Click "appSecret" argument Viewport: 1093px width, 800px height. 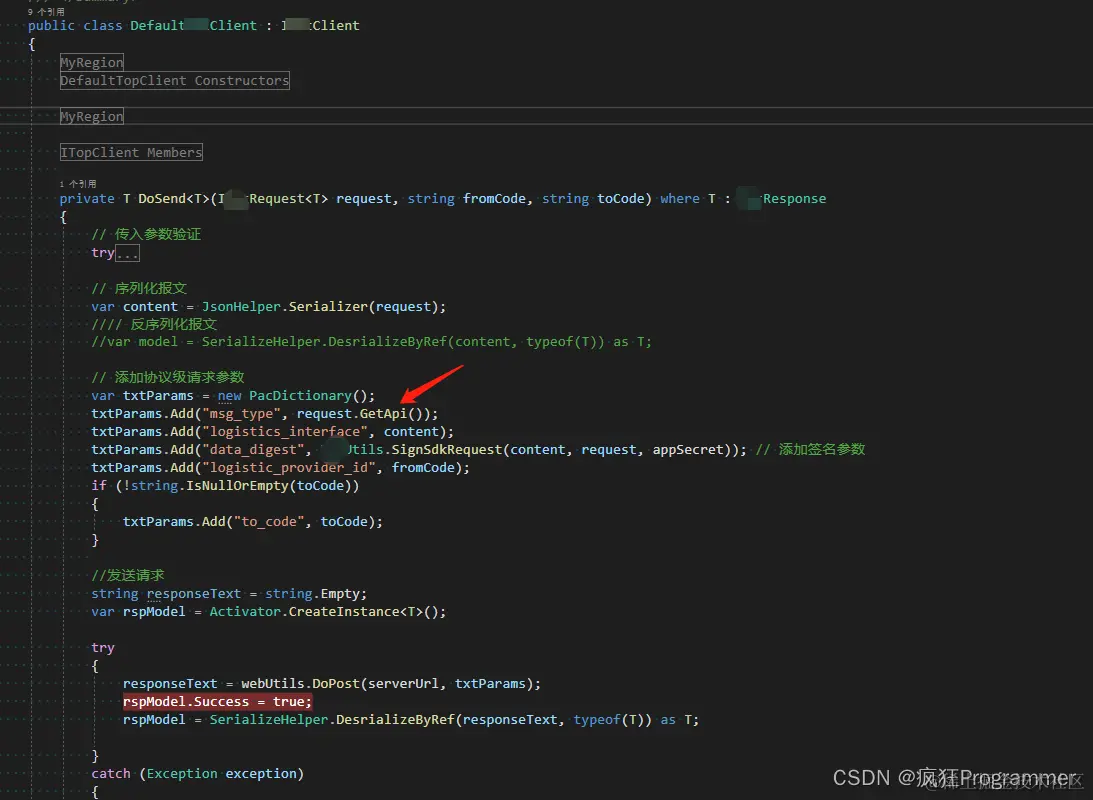click(x=688, y=449)
